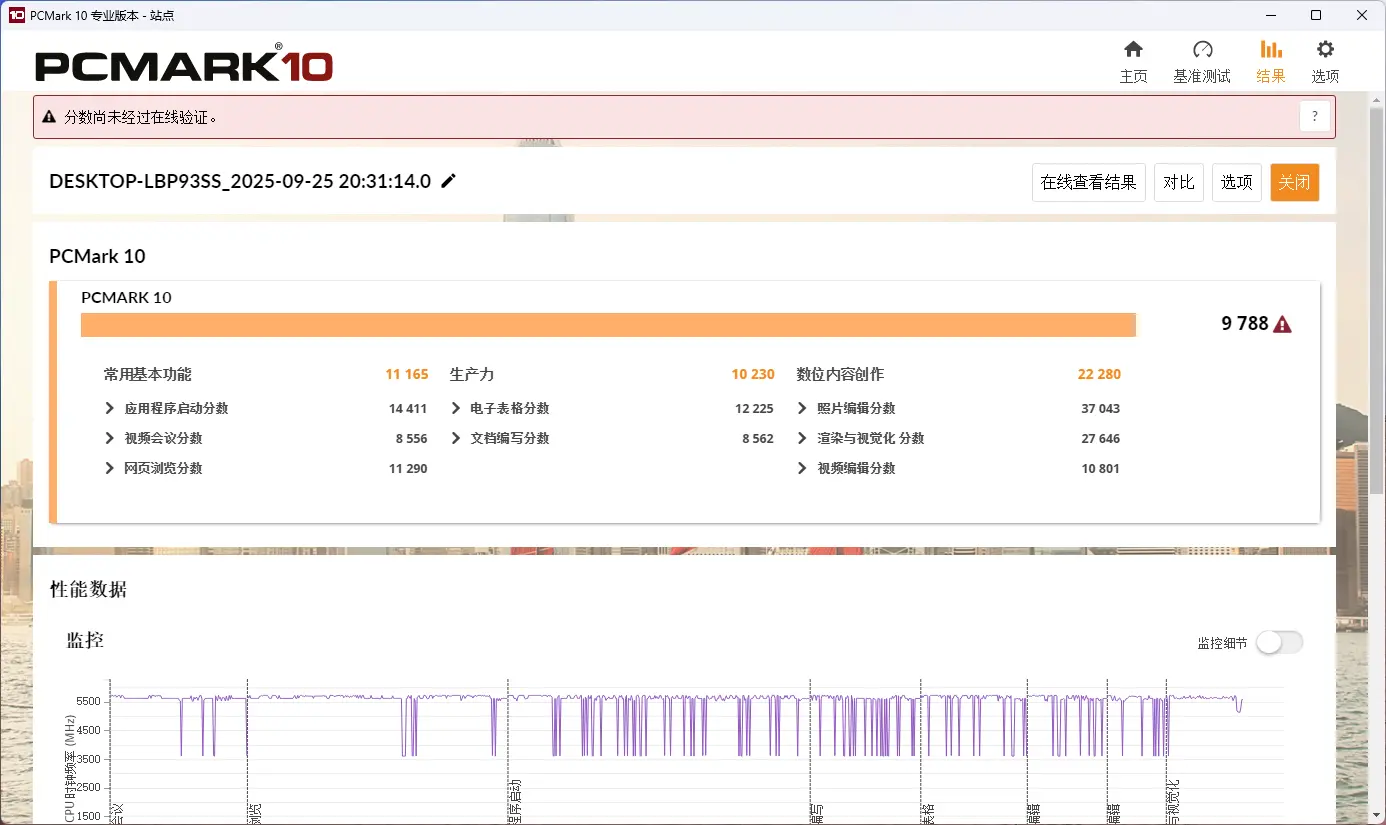Viewport: 1386px width, 825px height.
Task: Click the 在线查看结果 button
Action: [1089, 183]
